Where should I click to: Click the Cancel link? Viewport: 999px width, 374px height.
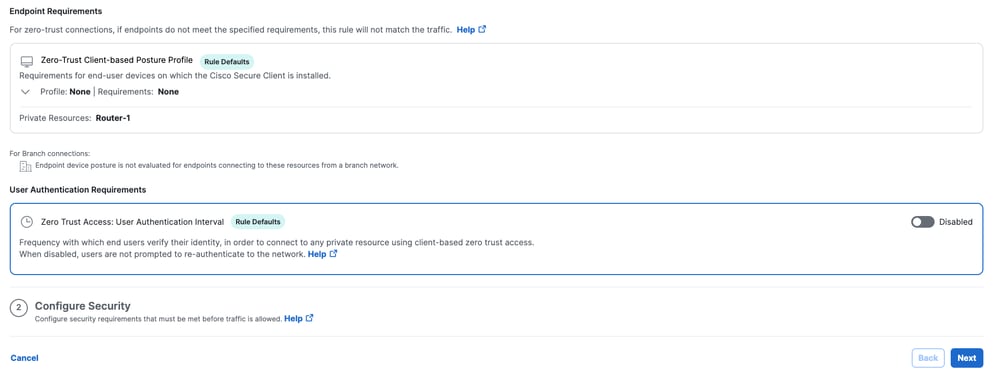(x=25, y=358)
